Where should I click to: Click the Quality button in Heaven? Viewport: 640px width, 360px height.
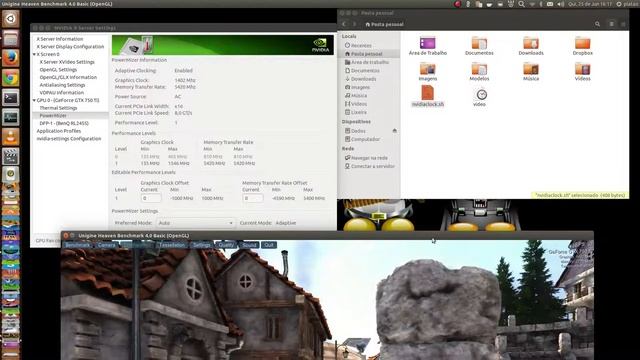[226, 245]
